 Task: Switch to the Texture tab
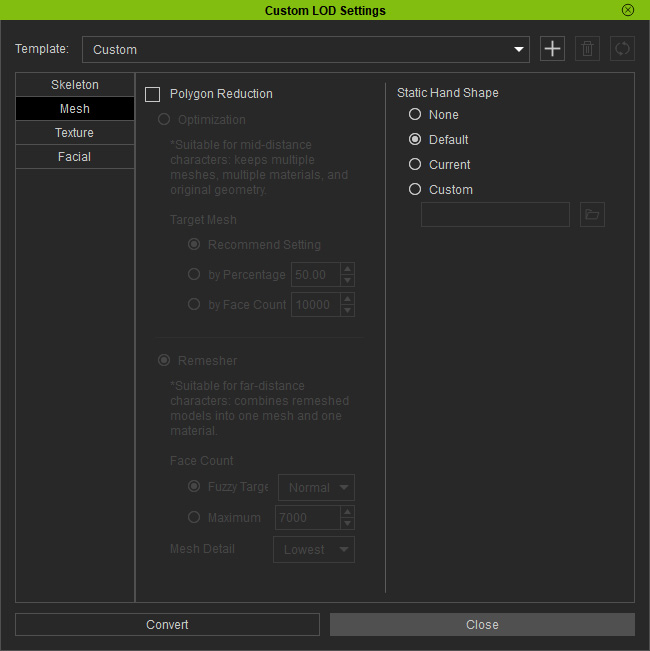75,133
